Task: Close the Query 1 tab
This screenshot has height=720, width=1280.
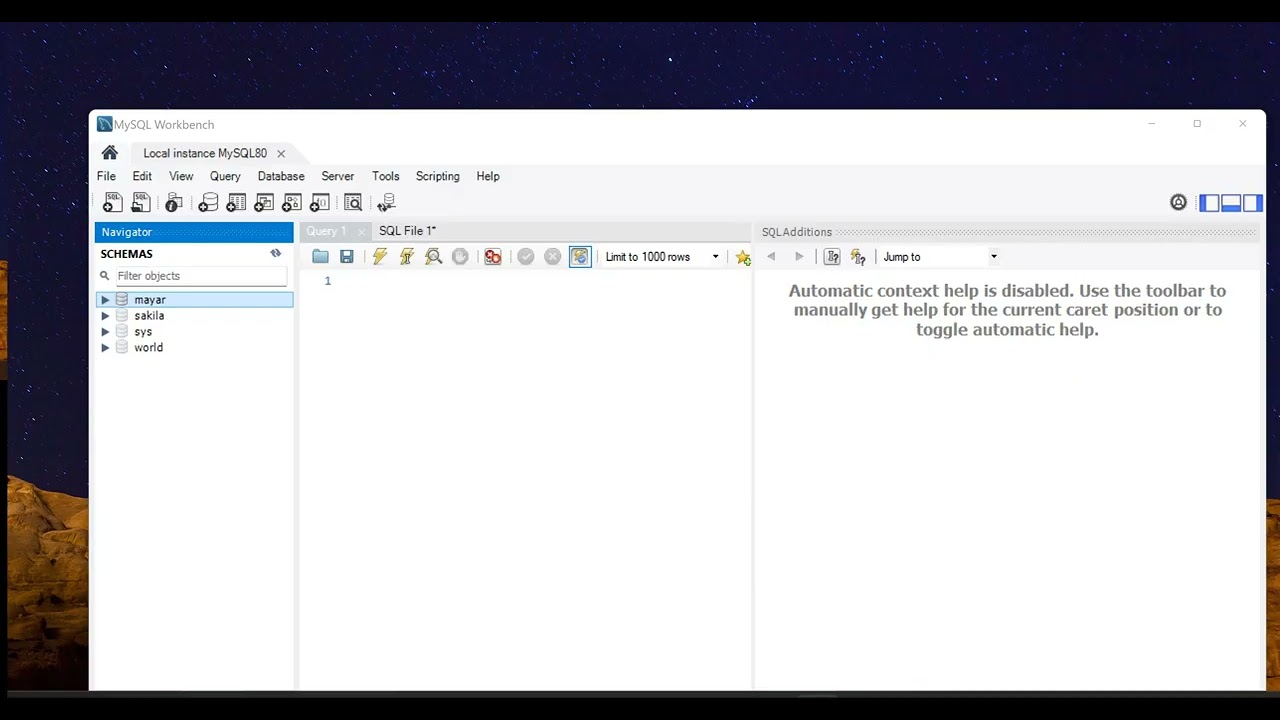Action: [362, 232]
